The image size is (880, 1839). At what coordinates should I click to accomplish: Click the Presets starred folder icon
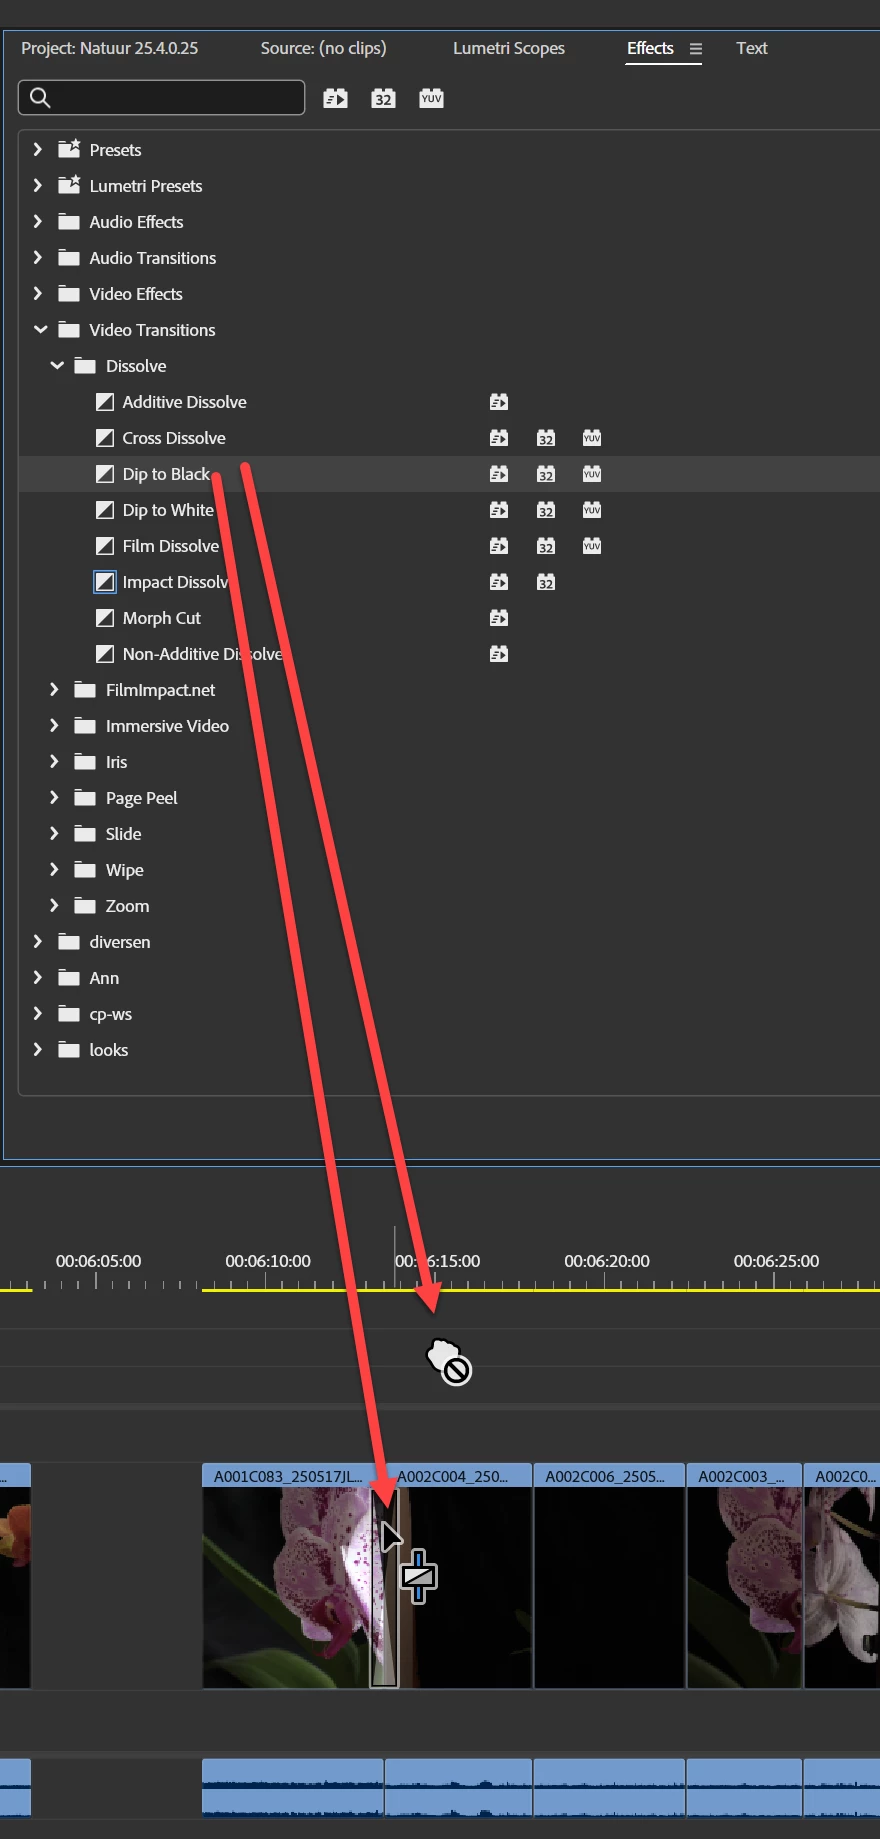(x=69, y=149)
